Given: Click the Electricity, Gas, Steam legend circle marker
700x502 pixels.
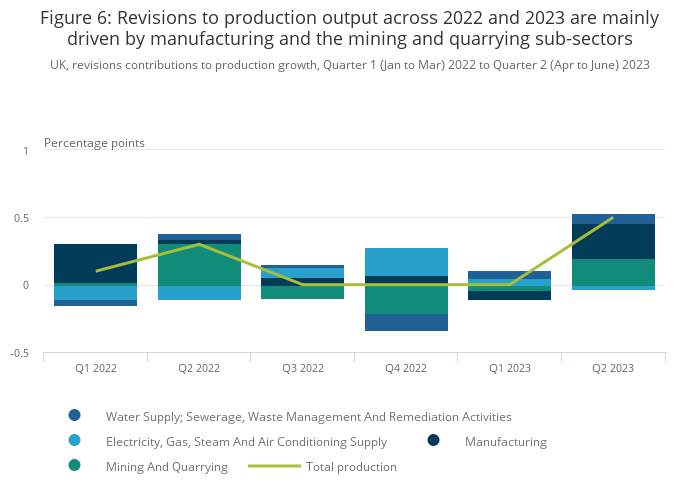Looking at the screenshot, I should pyautogui.click(x=74, y=441).
